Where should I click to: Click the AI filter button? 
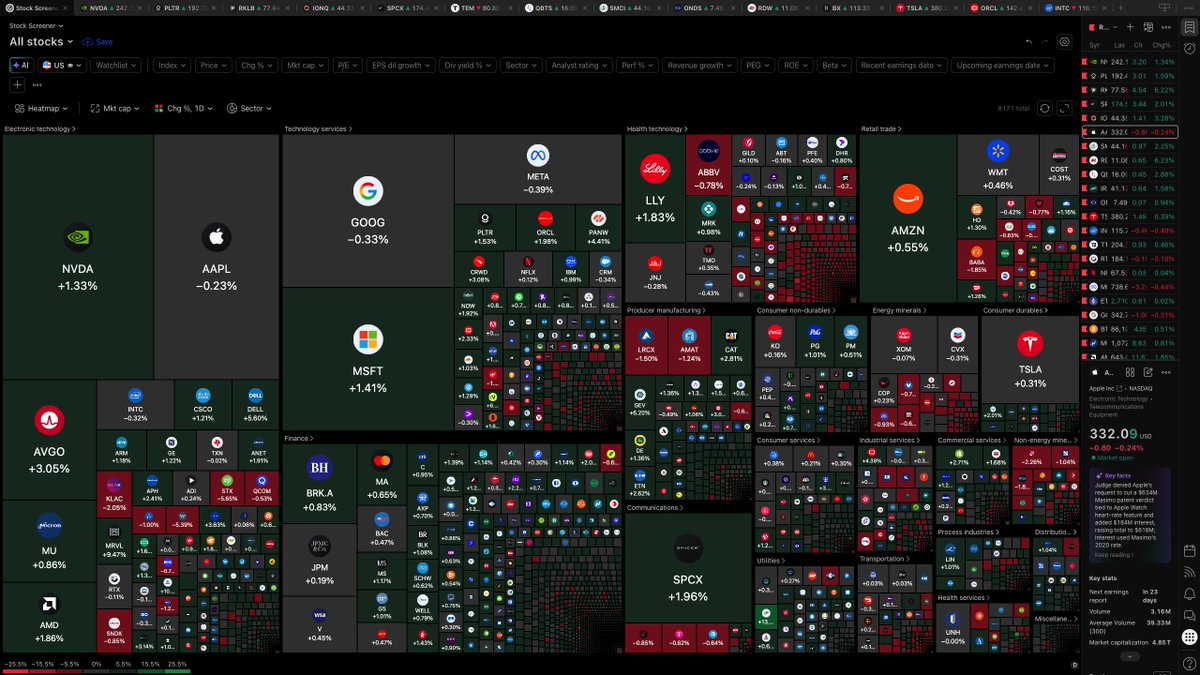coord(21,65)
